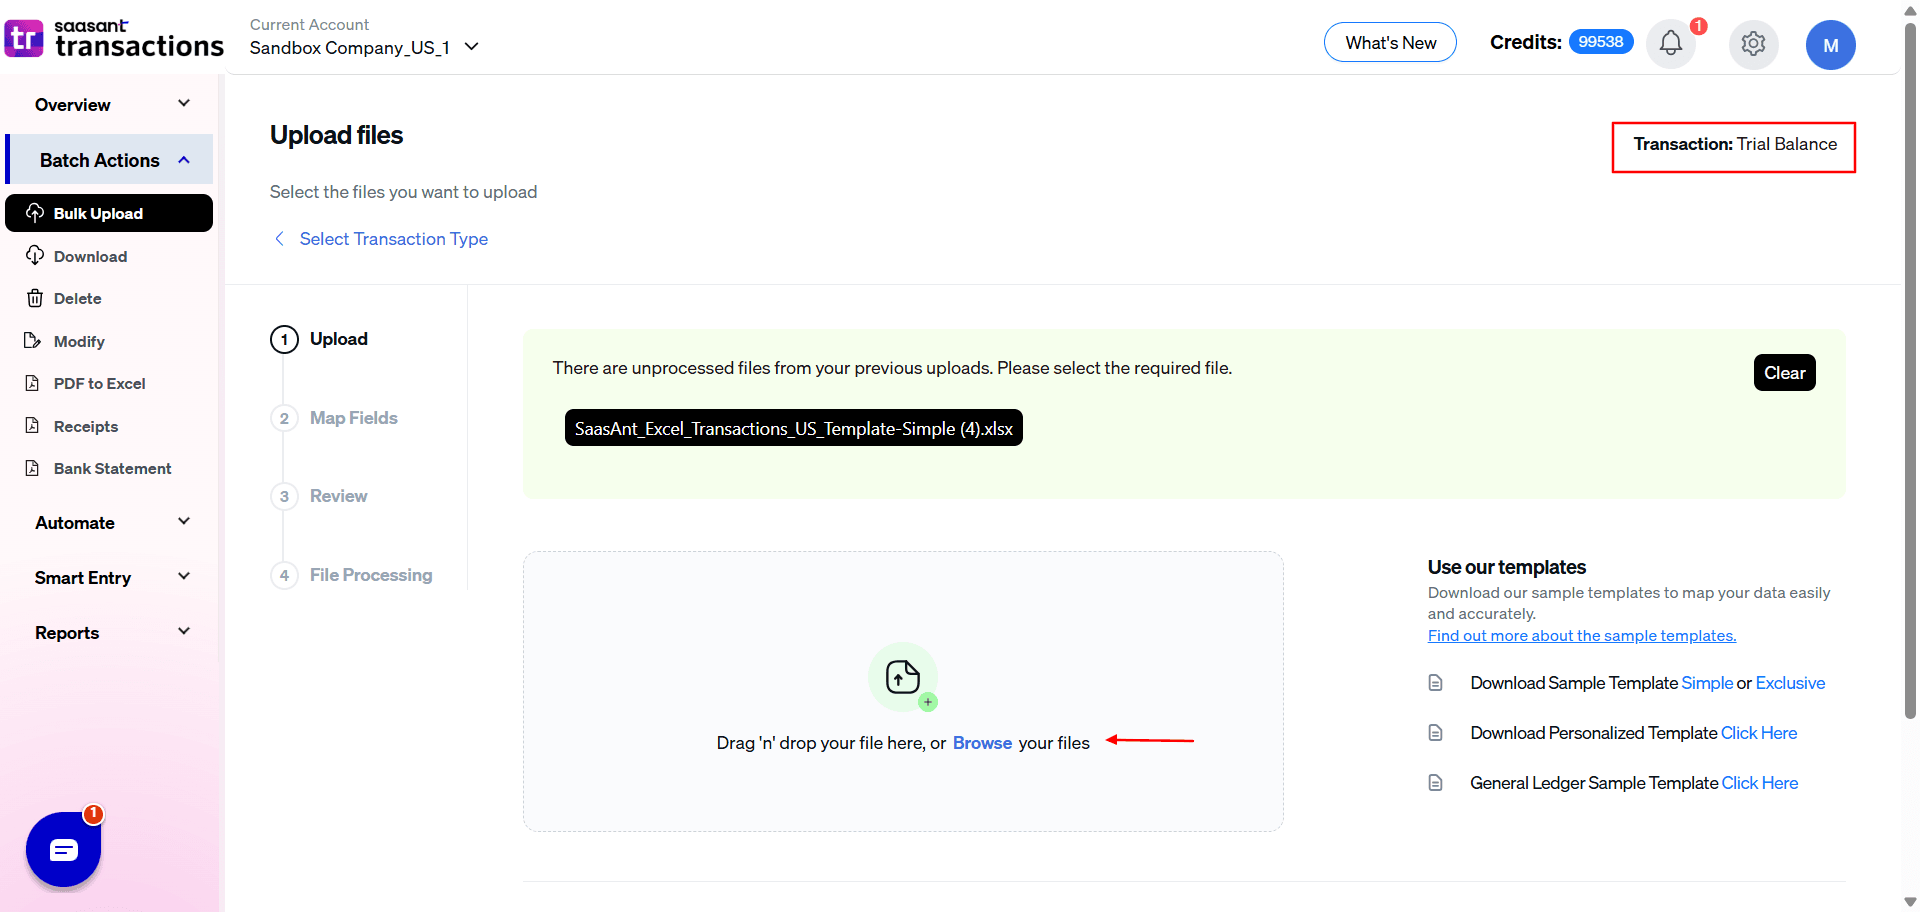This screenshot has width=1920, height=912.
Task: Select the SaasAnt_Excel_Transactions_US_Template-Simple (4).xlsx file
Action: click(x=793, y=428)
